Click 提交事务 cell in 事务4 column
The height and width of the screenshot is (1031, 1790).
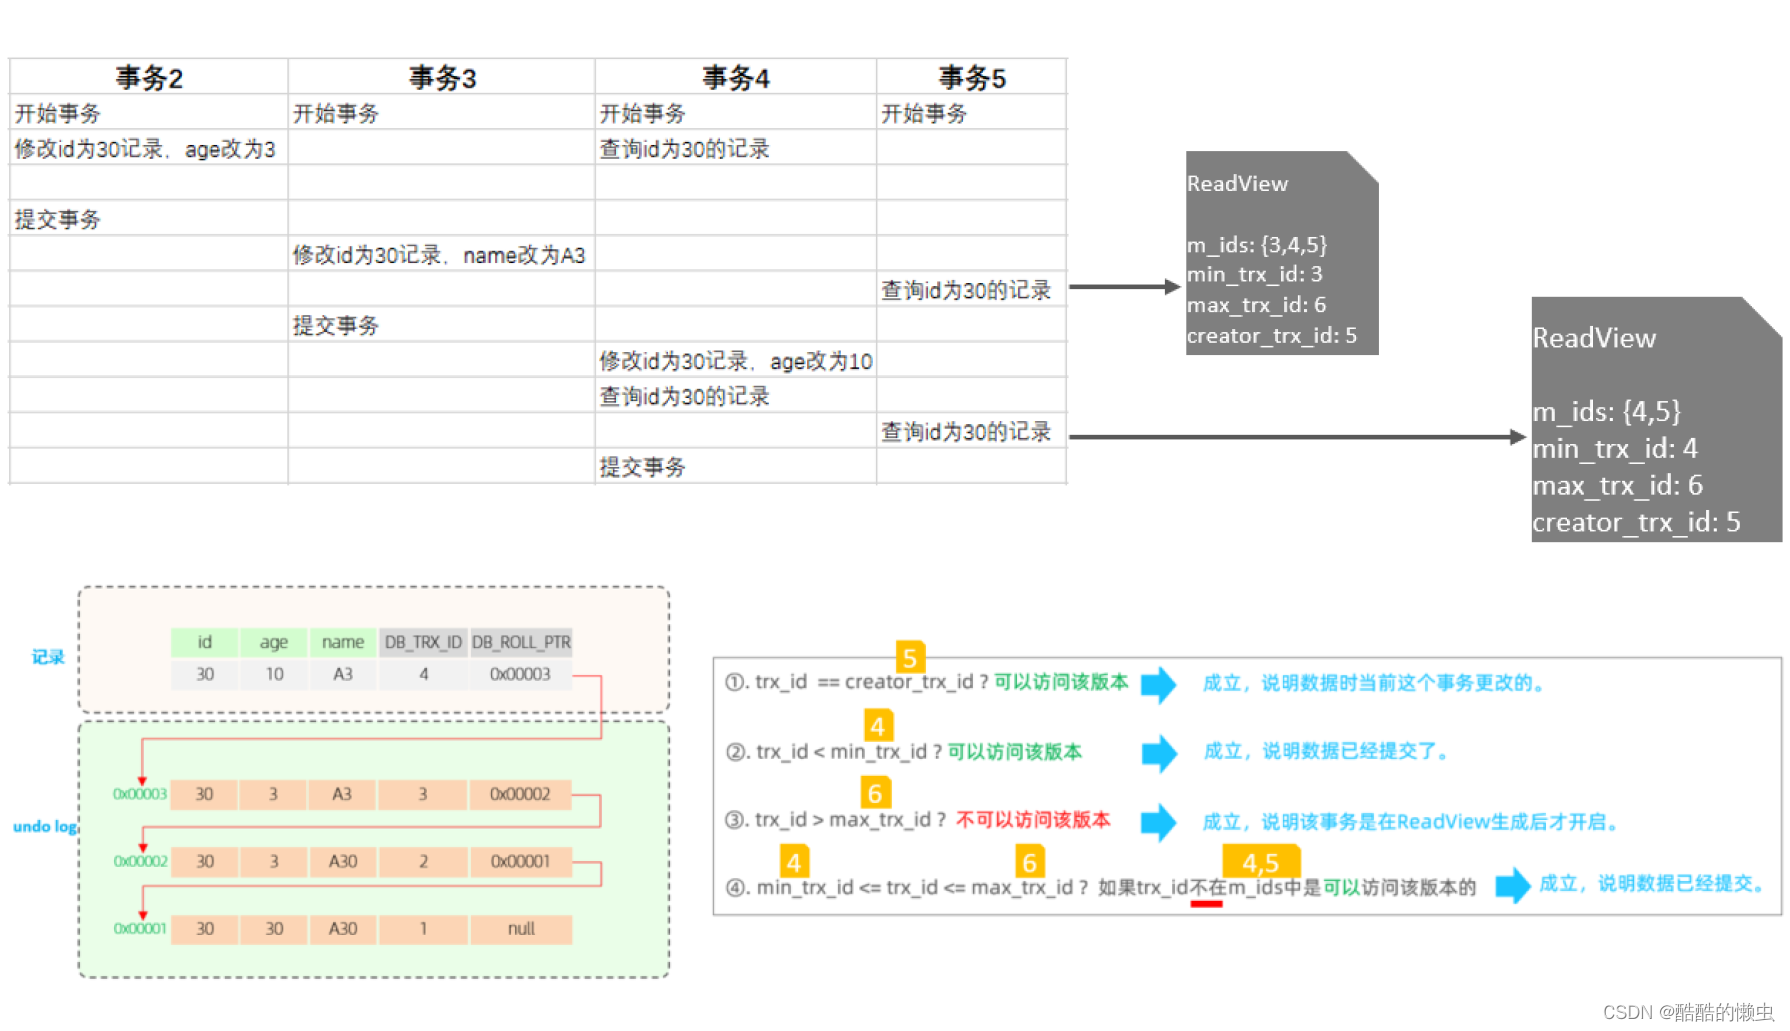[x=736, y=466]
